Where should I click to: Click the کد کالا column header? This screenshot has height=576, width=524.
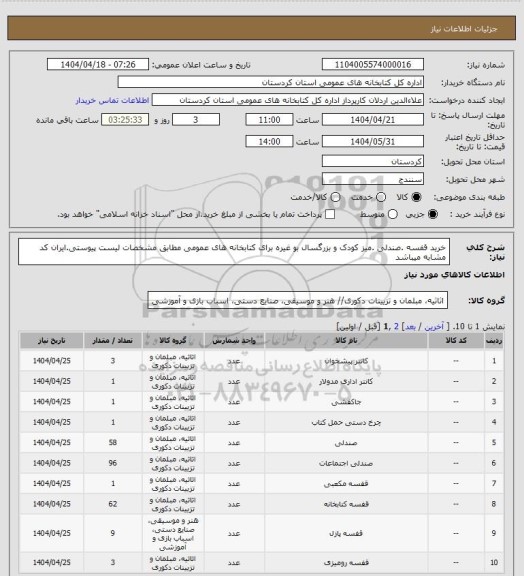tap(456, 341)
